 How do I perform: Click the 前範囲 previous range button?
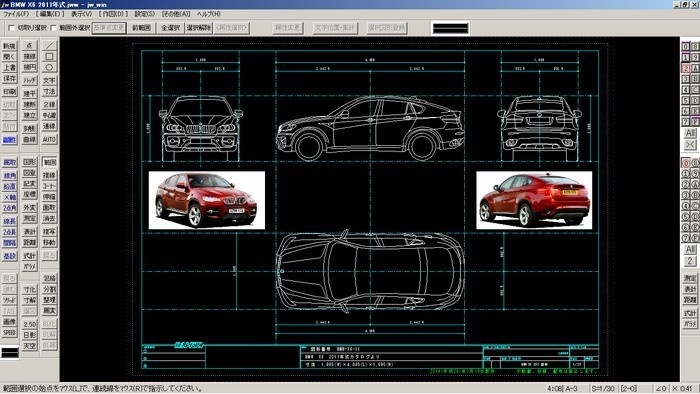point(142,28)
